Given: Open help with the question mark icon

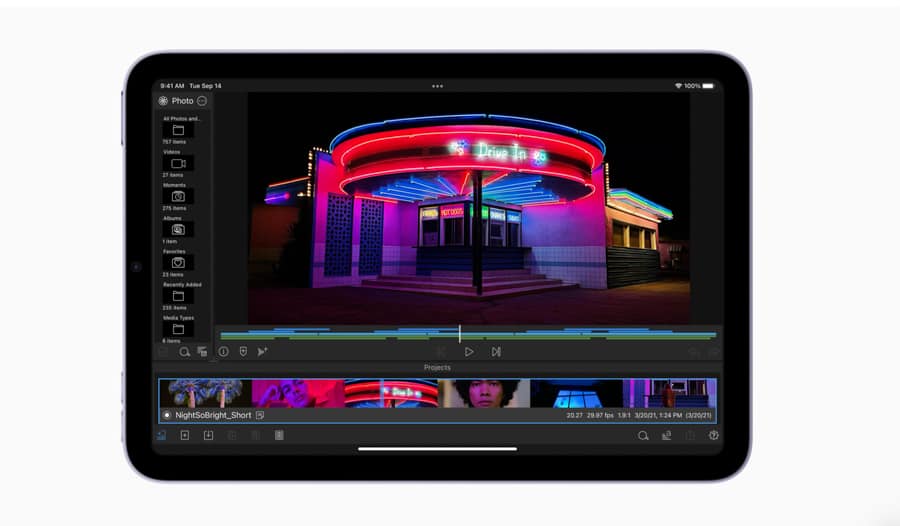Looking at the screenshot, I should coord(714,436).
